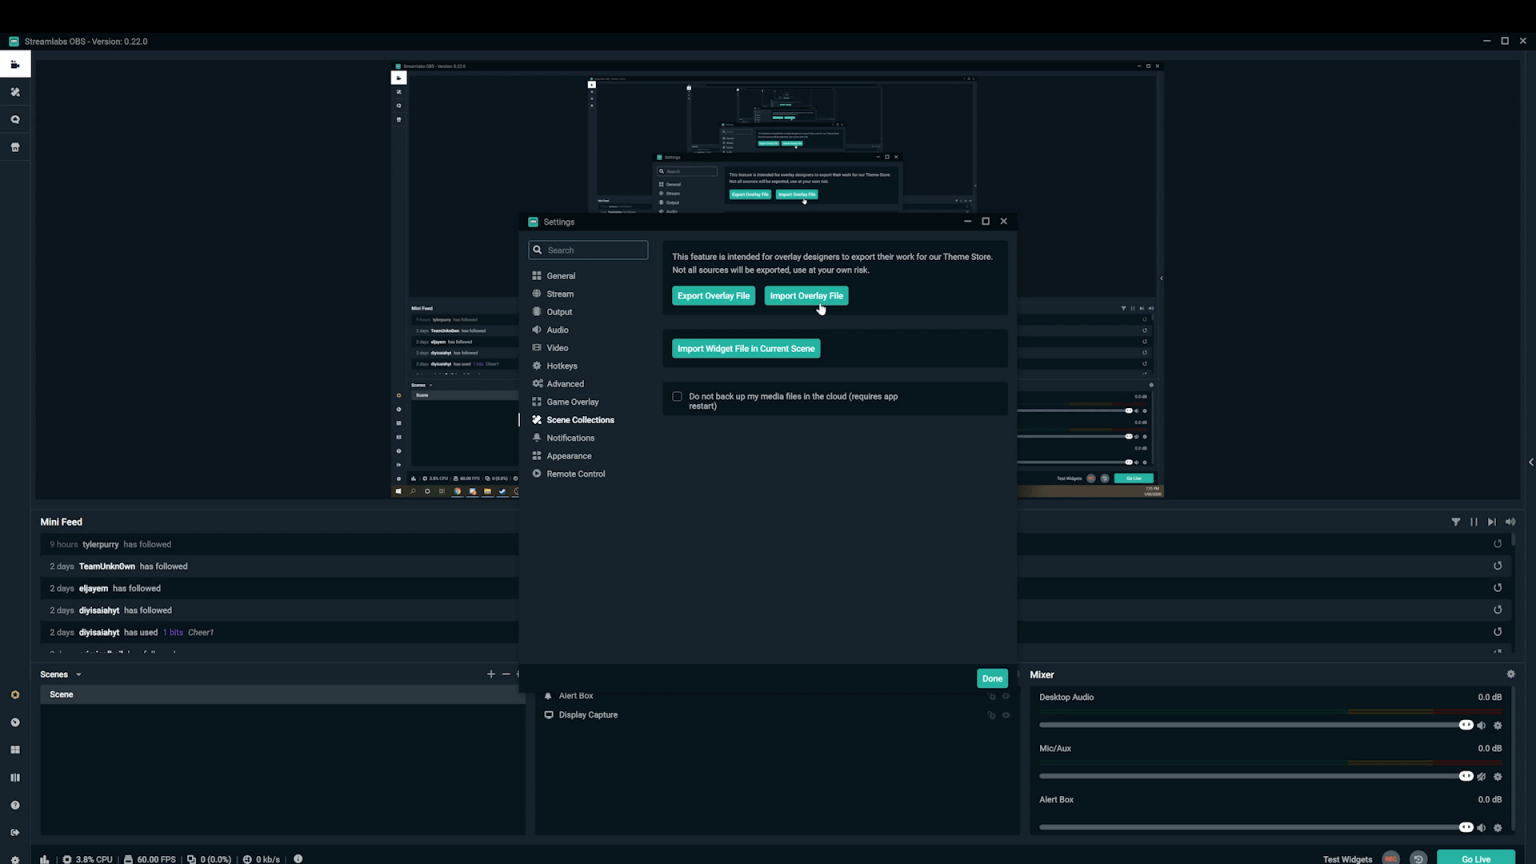Select Hotkeys in the Settings sidebar
The width and height of the screenshot is (1536, 864).
(562, 366)
